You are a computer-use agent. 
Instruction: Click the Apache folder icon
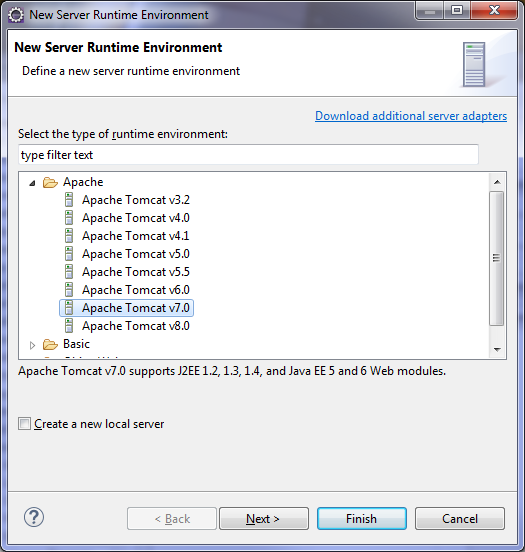[50, 182]
